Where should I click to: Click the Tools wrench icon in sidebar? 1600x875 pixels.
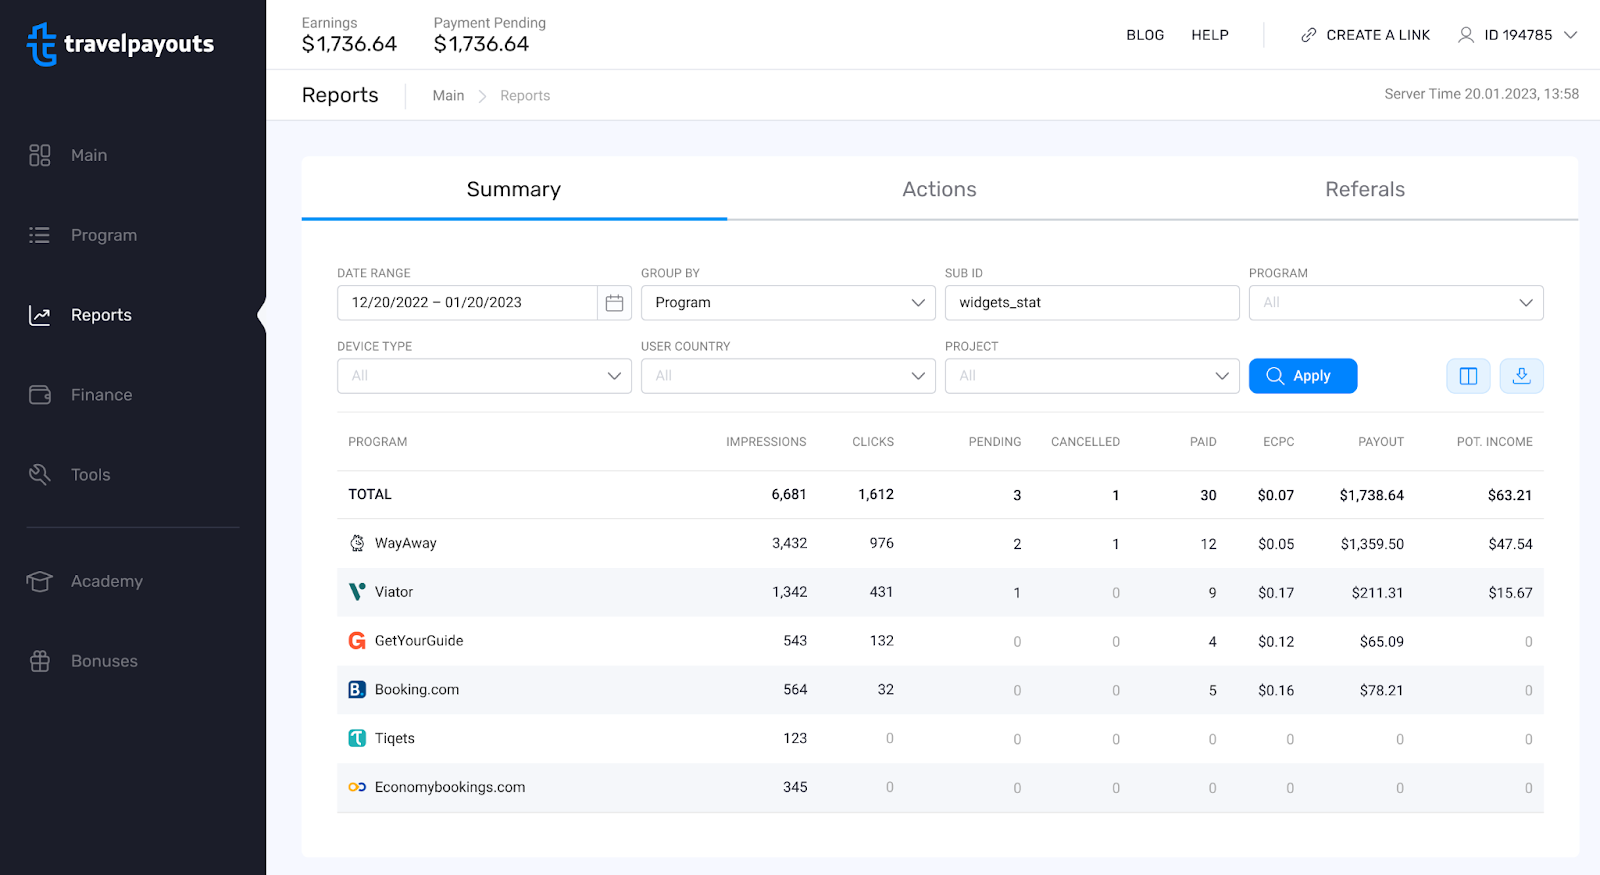(x=40, y=475)
